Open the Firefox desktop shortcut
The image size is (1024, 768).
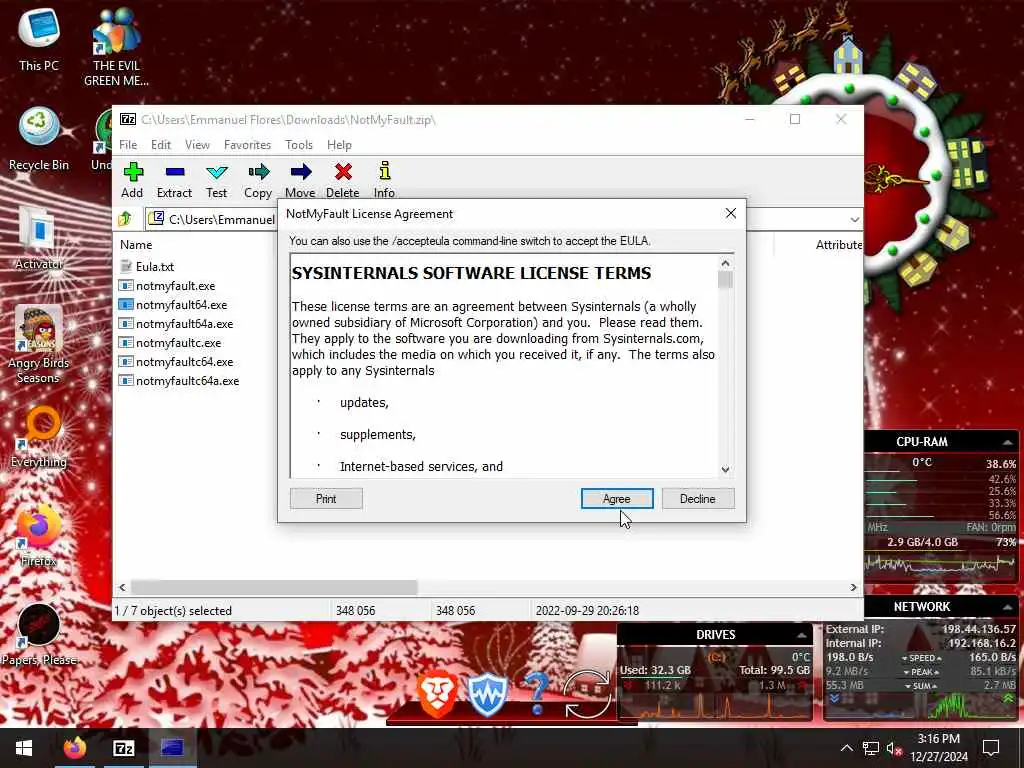pos(39,536)
